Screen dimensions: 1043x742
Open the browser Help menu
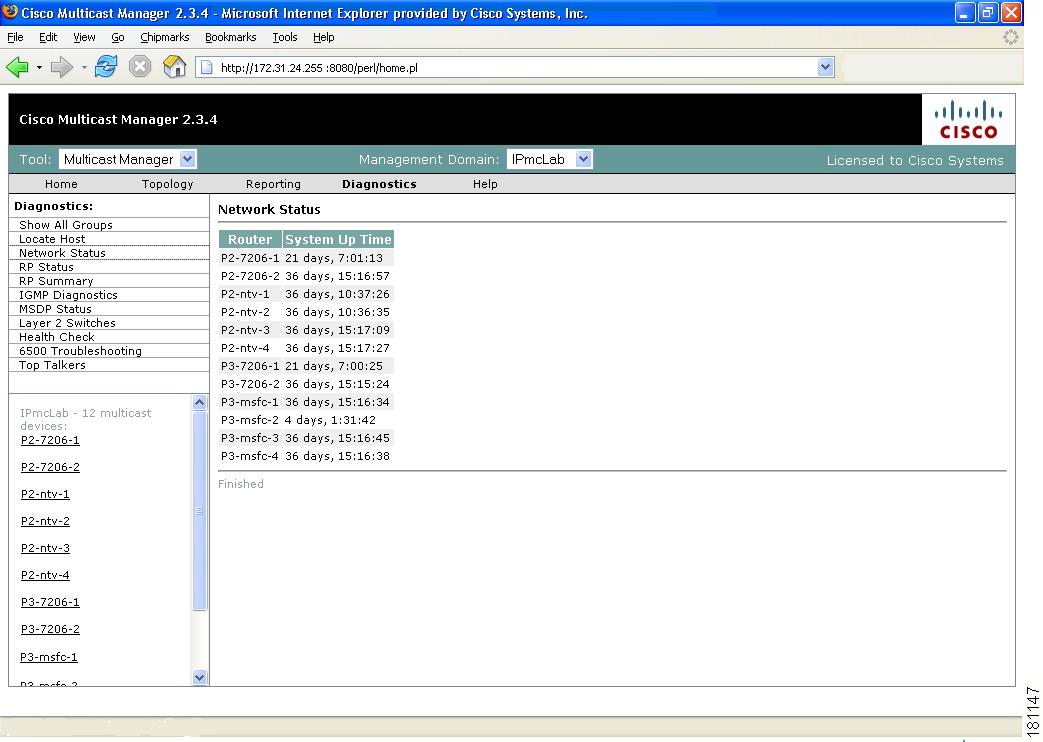click(x=324, y=37)
